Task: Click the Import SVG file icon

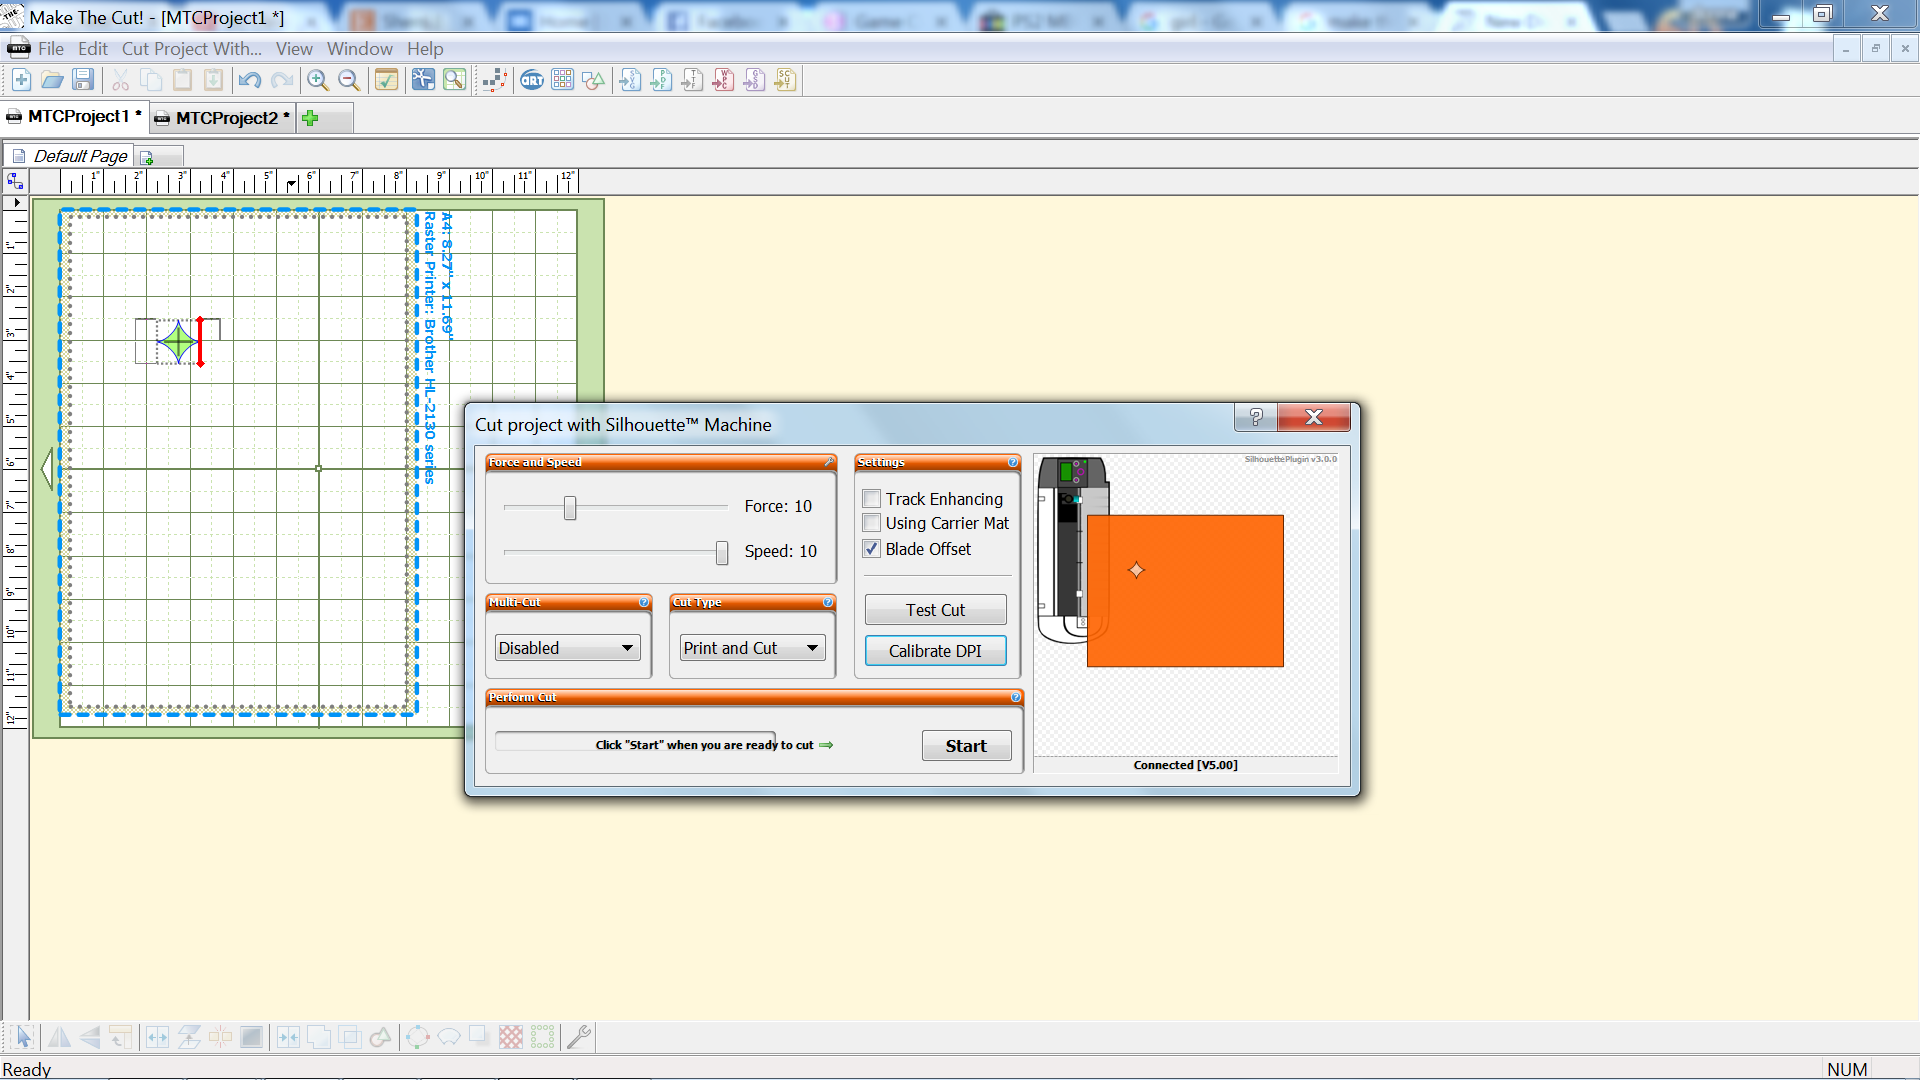Action: pyautogui.click(x=630, y=81)
